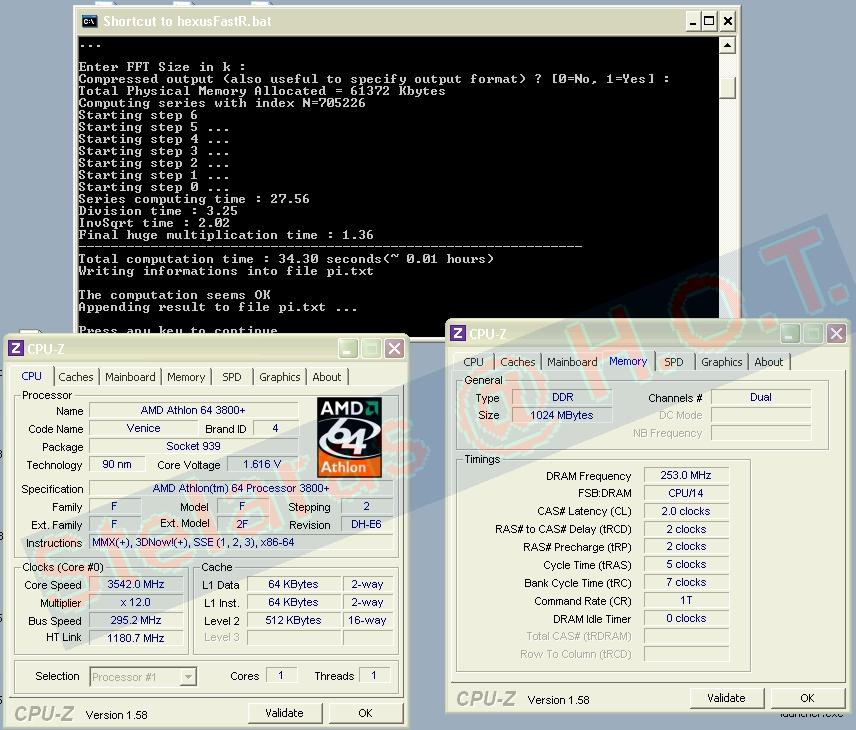
Task: Open About tab in right CPU-Z window
Action: coord(769,361)
